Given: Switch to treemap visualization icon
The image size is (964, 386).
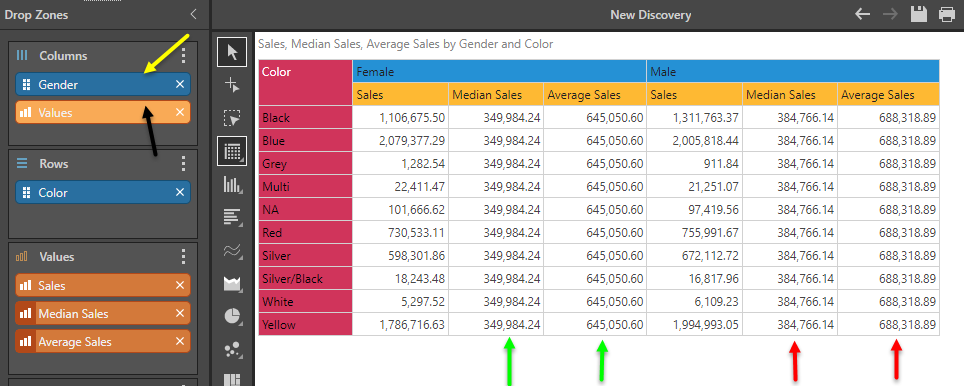Looking at the screenshot, I should click(x=232, y=379).
